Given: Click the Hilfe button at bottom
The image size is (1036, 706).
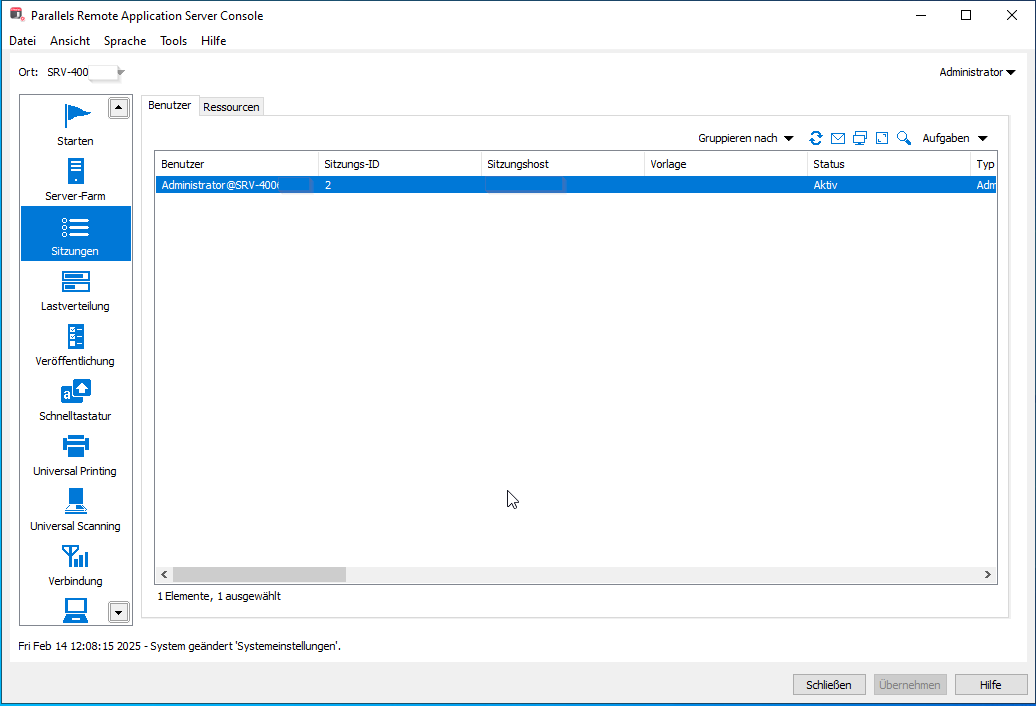Looking at the screenshot, I should coord(990,685).
